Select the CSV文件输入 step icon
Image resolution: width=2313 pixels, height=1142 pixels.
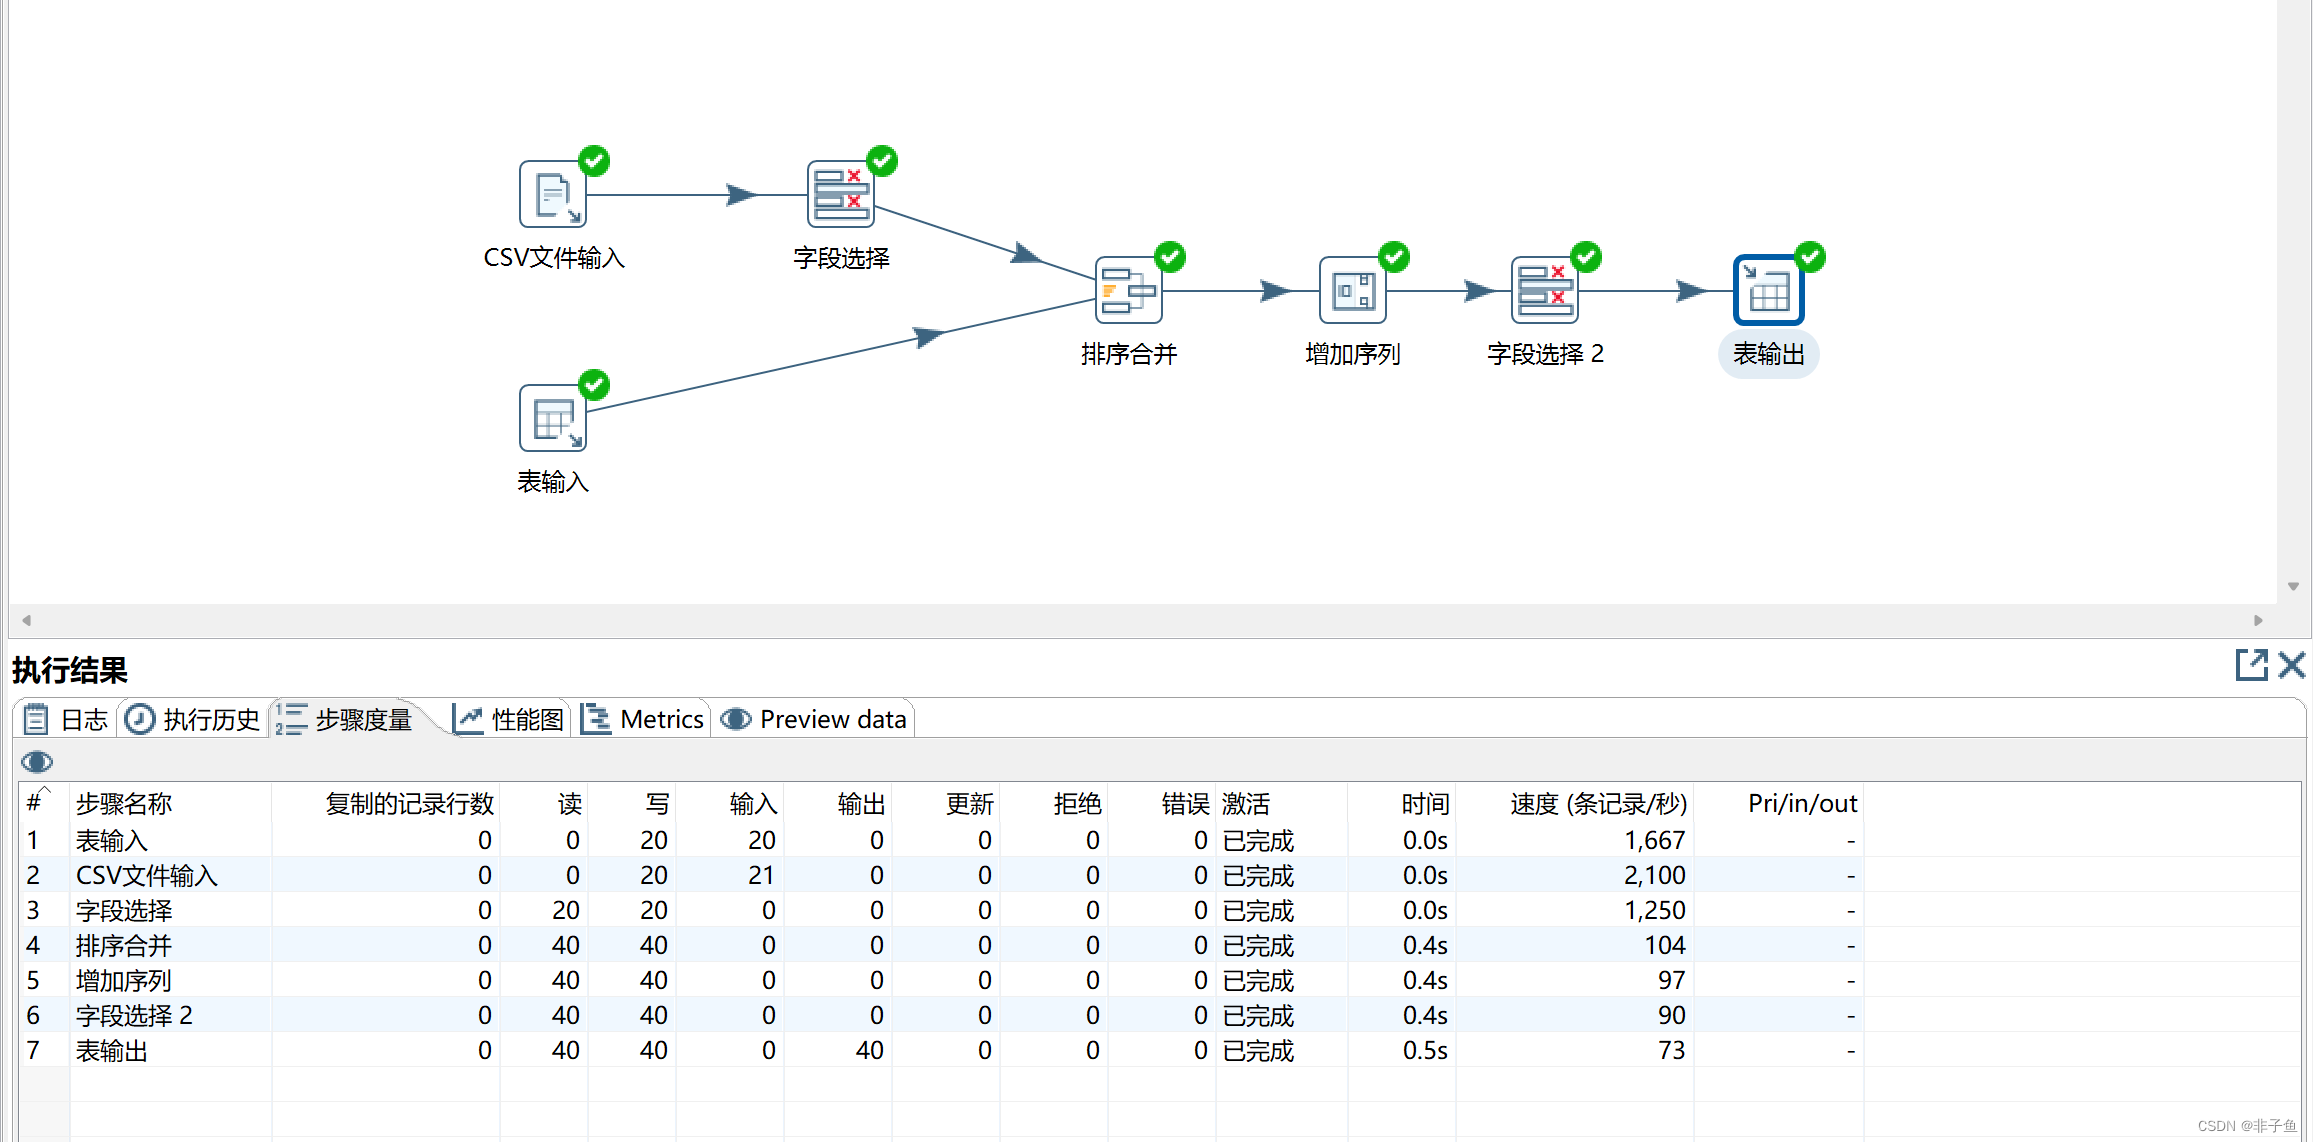coord(552,194)
